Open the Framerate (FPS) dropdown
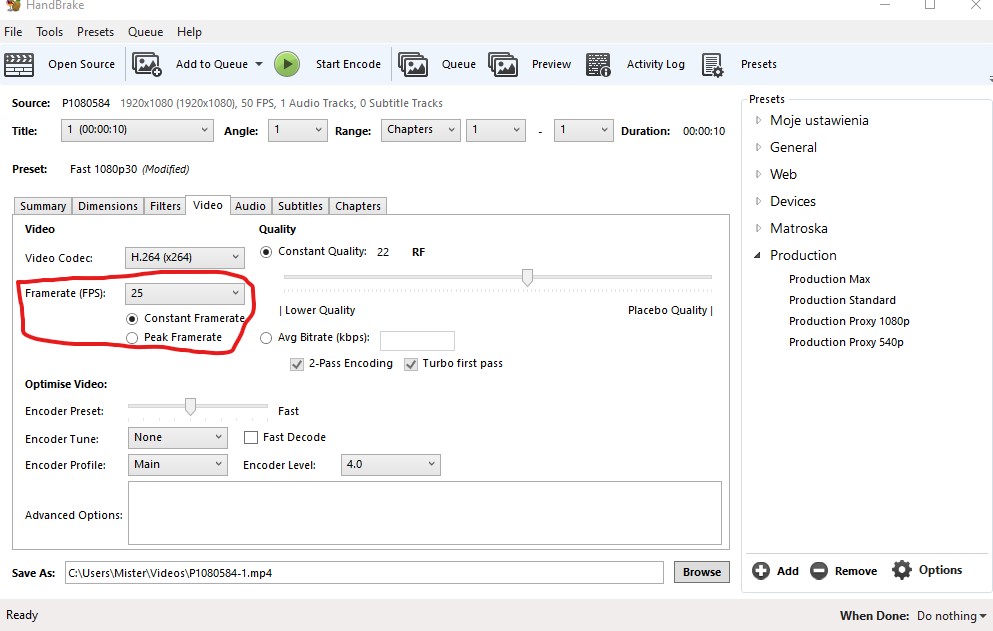 184,293
